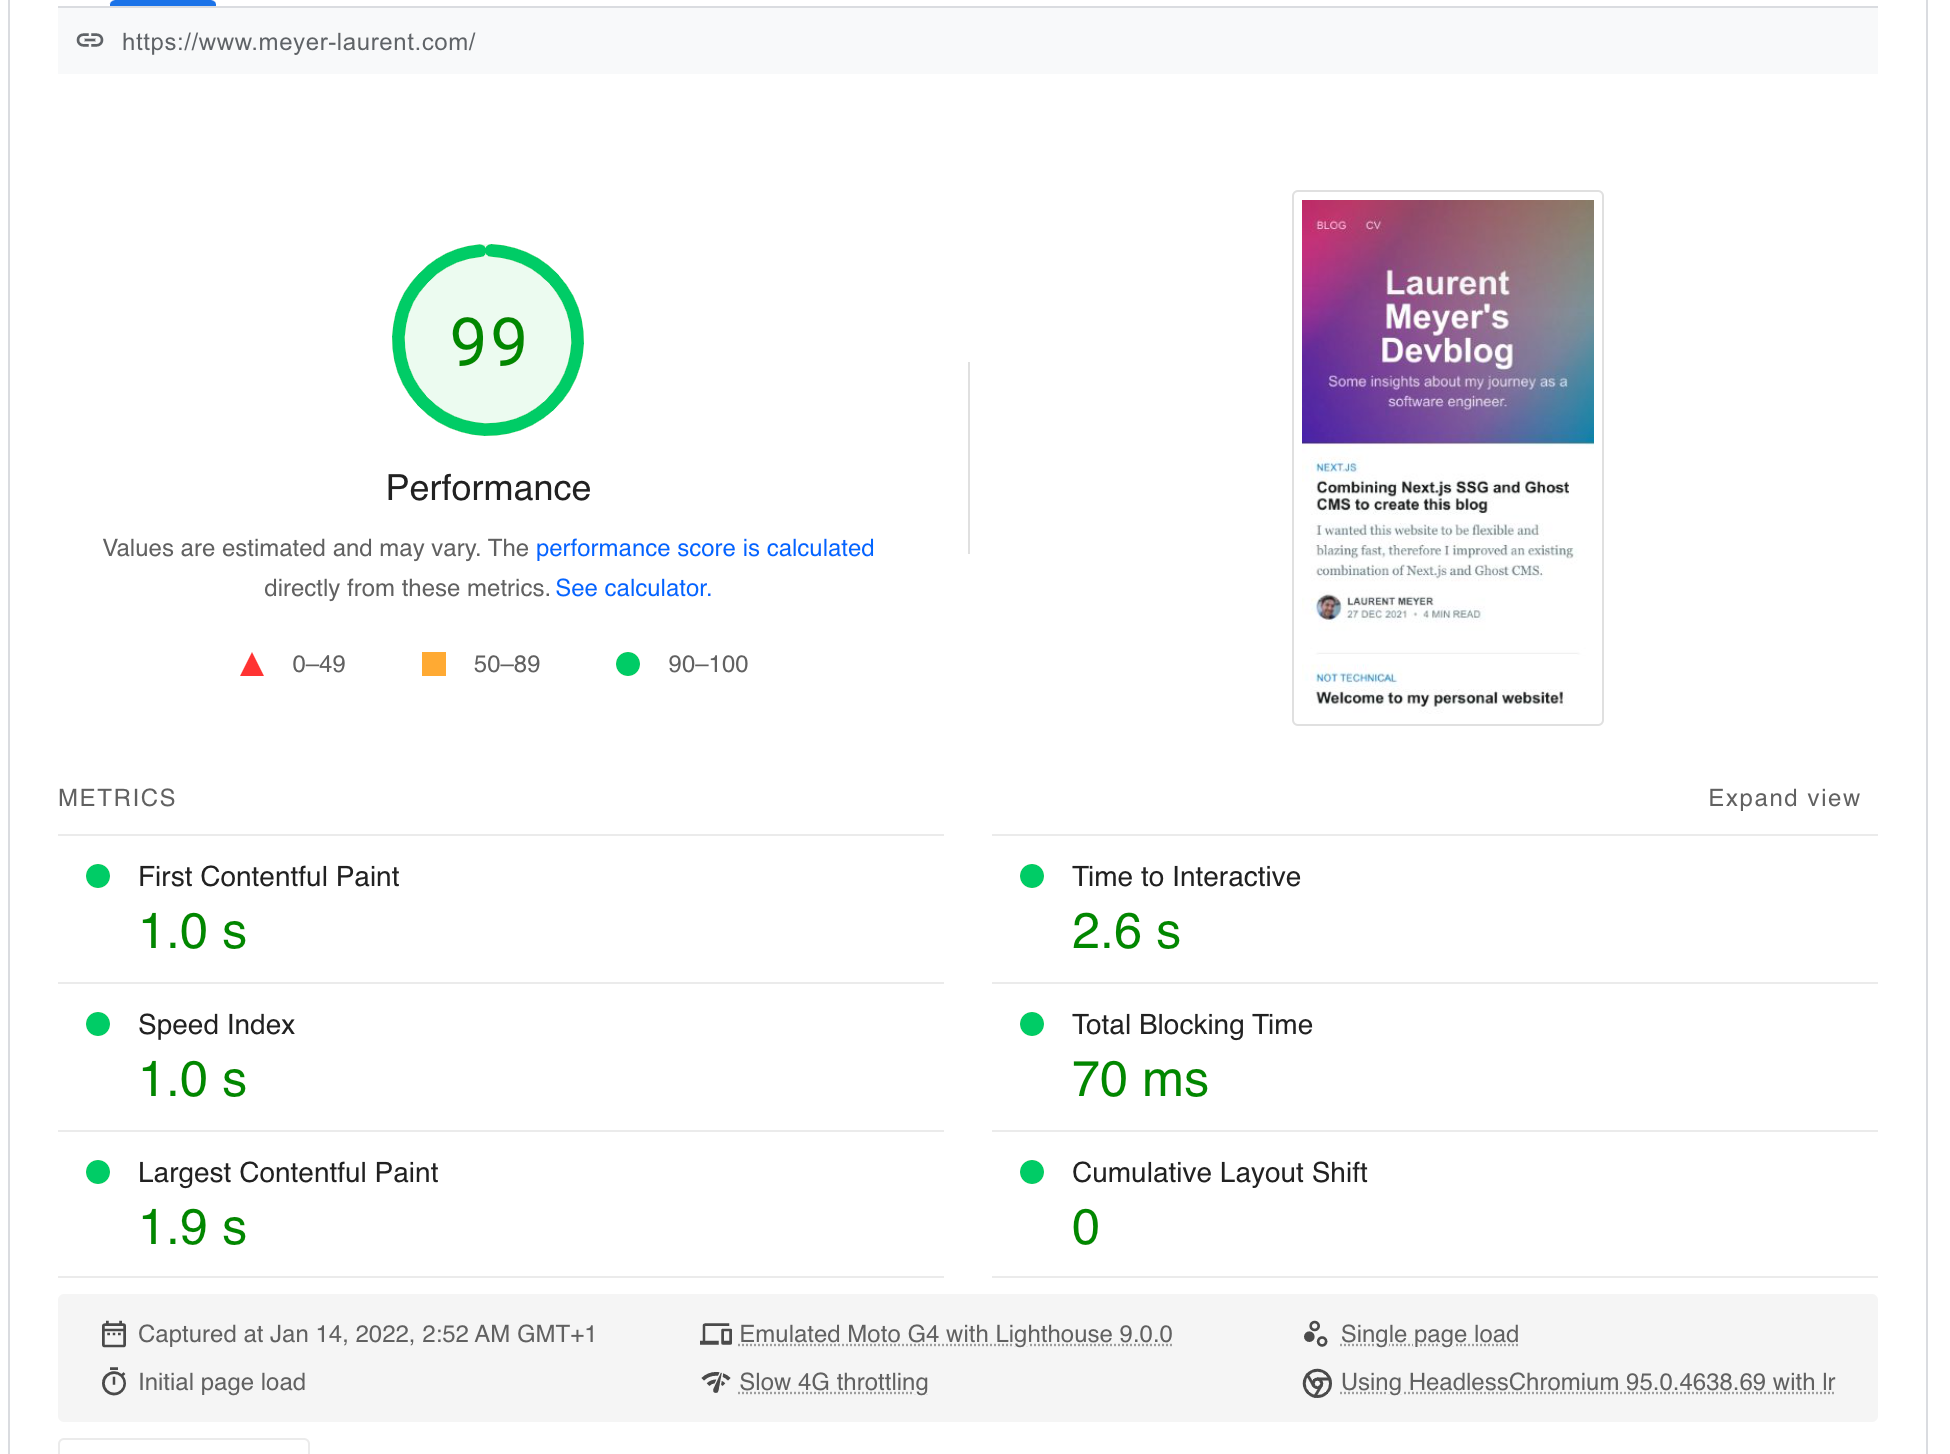
Task: Click the 70 ms Total Blocking Time value
Action: (1140, 1080)
